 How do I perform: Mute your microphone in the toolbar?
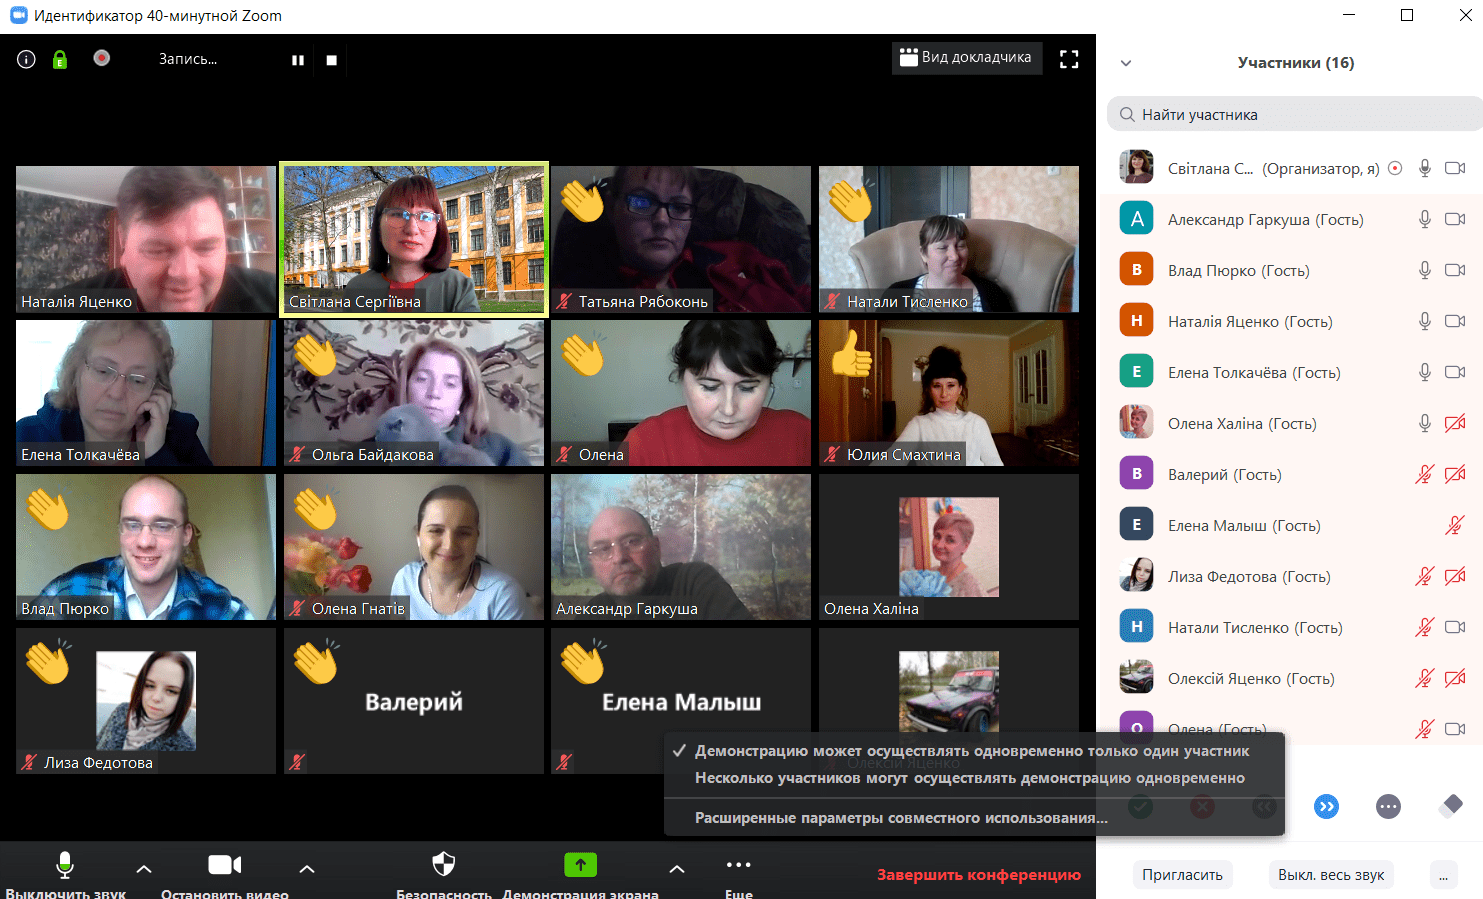coord(65,864)
